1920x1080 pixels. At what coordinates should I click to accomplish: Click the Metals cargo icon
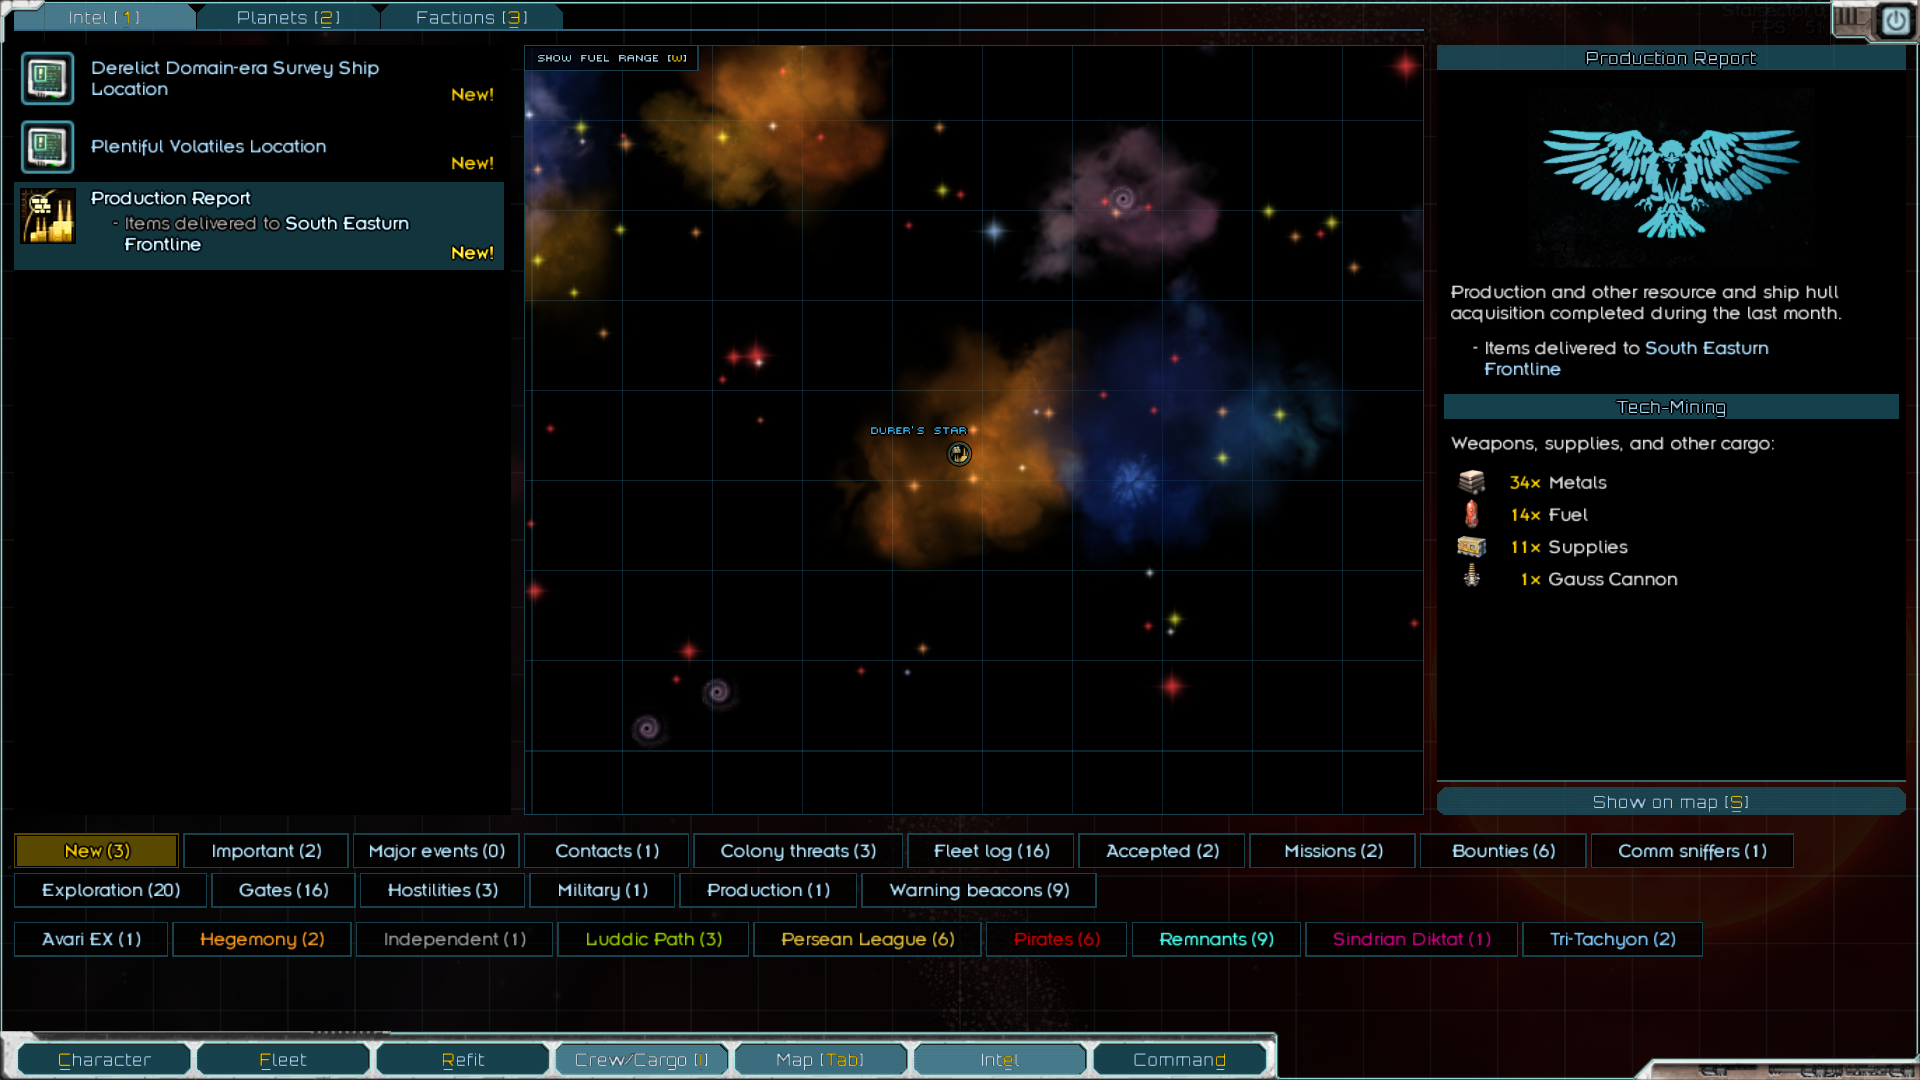point(1471,482)
